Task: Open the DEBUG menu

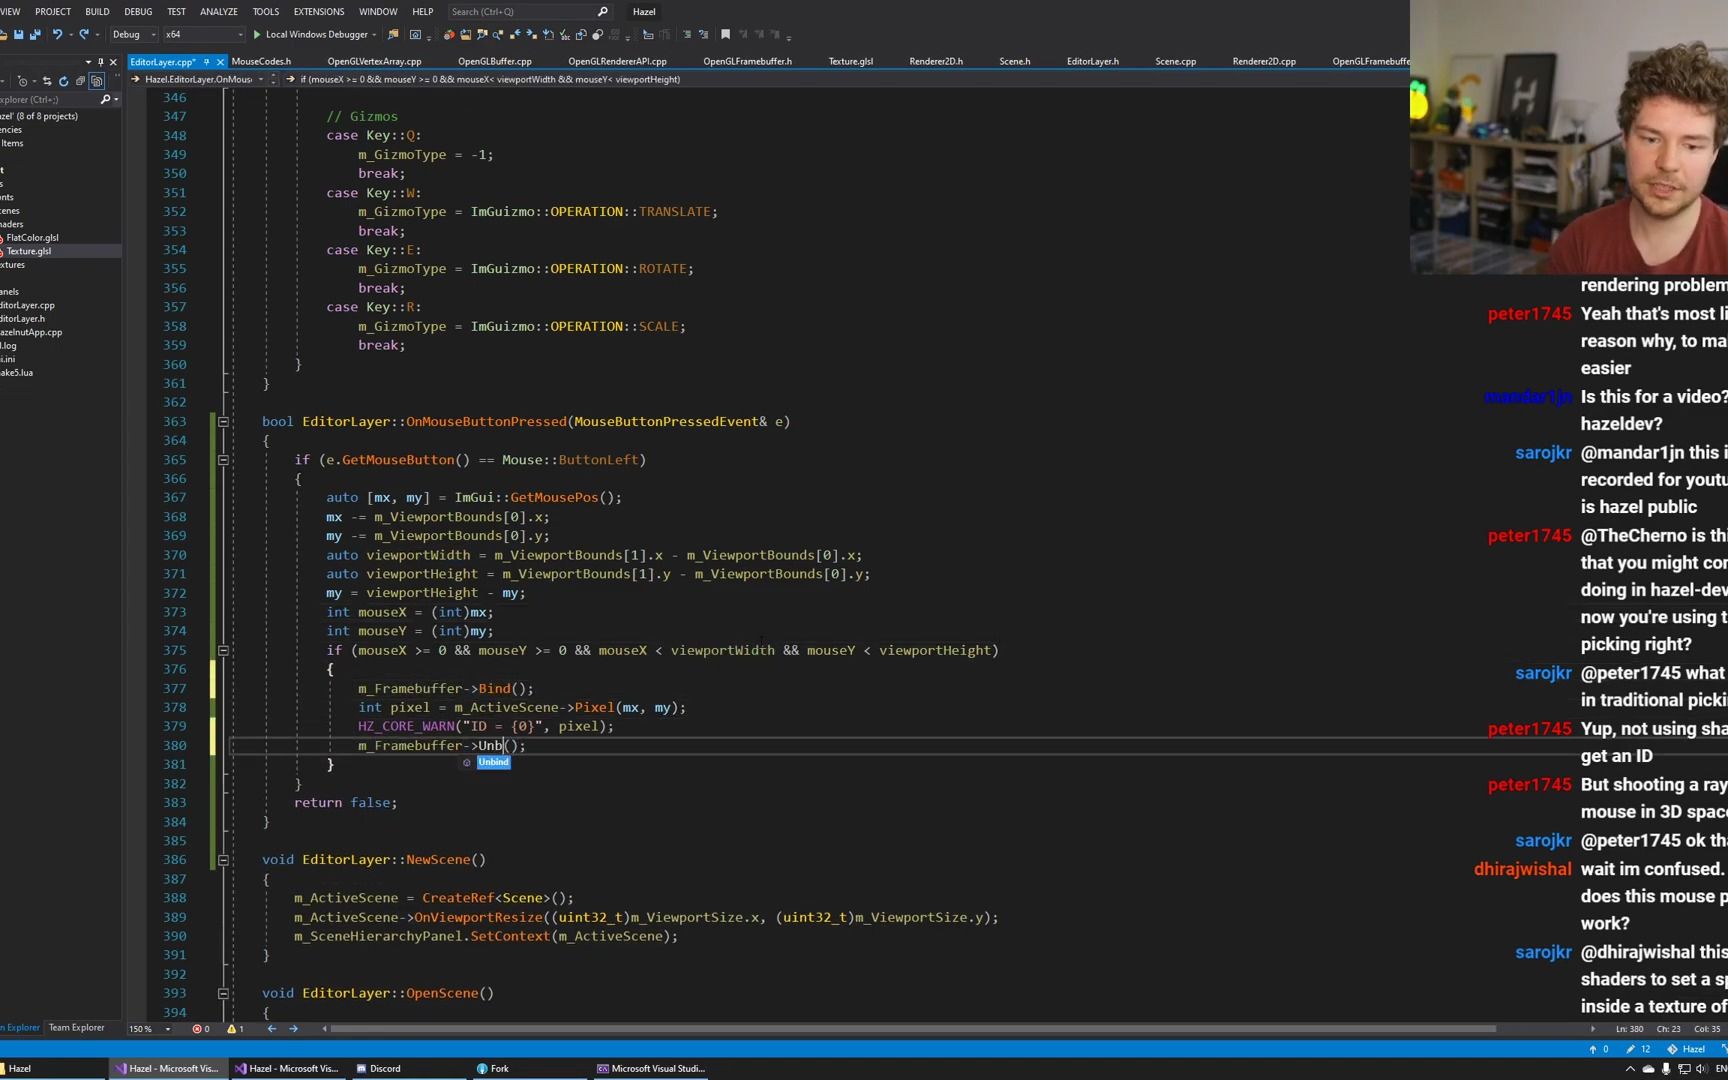Action: tap(138, 12)
